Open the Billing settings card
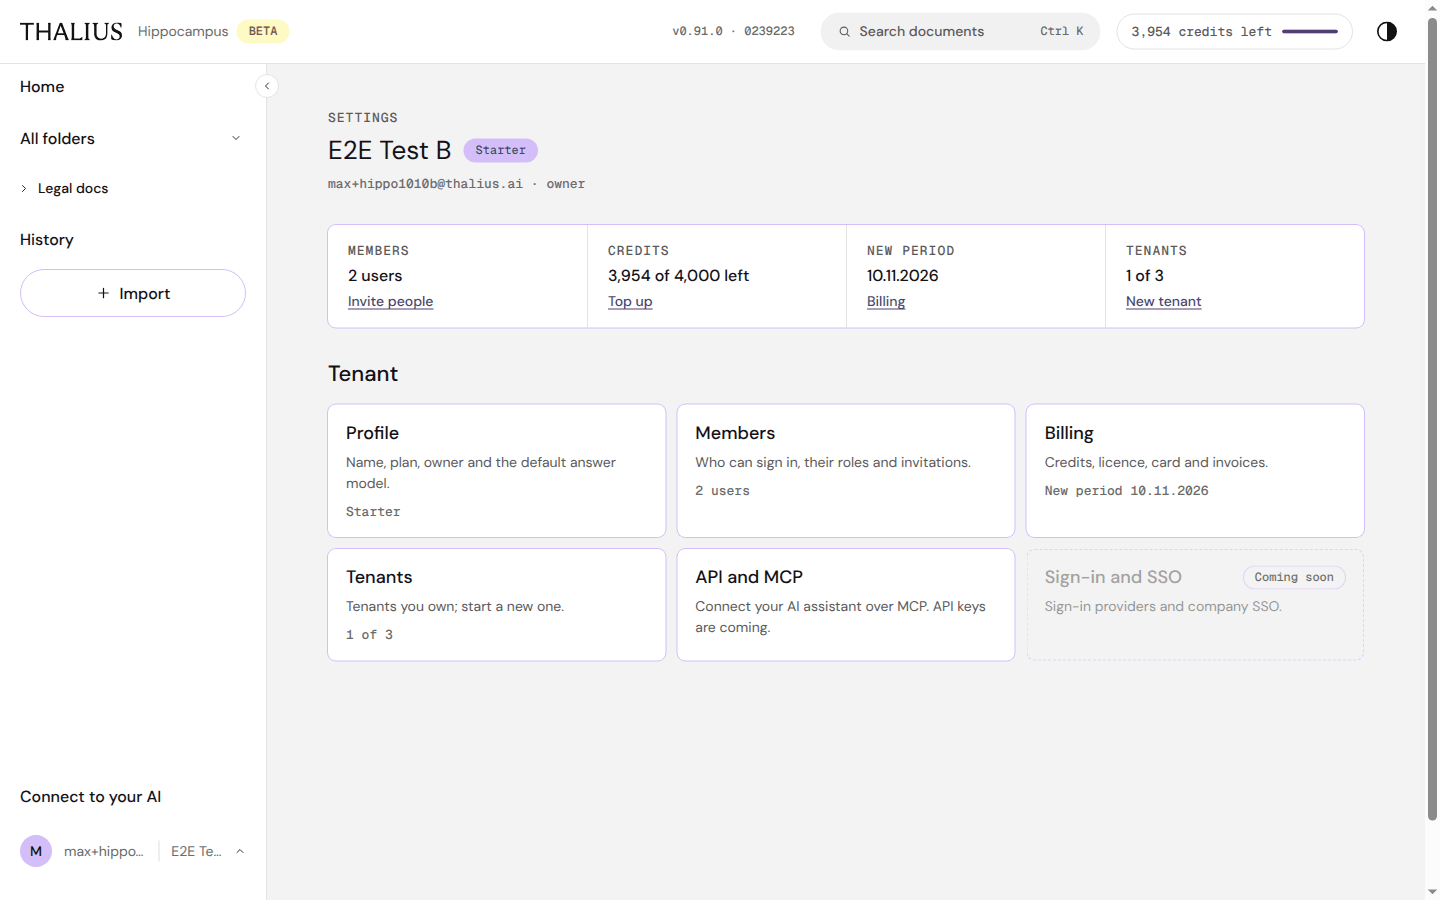Image resolution: width=1440 pixels, height=900 pixels. [x=1195, y=471]
